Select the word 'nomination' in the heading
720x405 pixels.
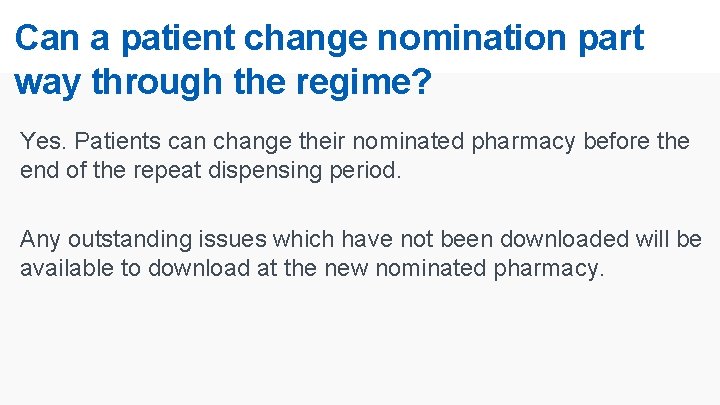472,38
